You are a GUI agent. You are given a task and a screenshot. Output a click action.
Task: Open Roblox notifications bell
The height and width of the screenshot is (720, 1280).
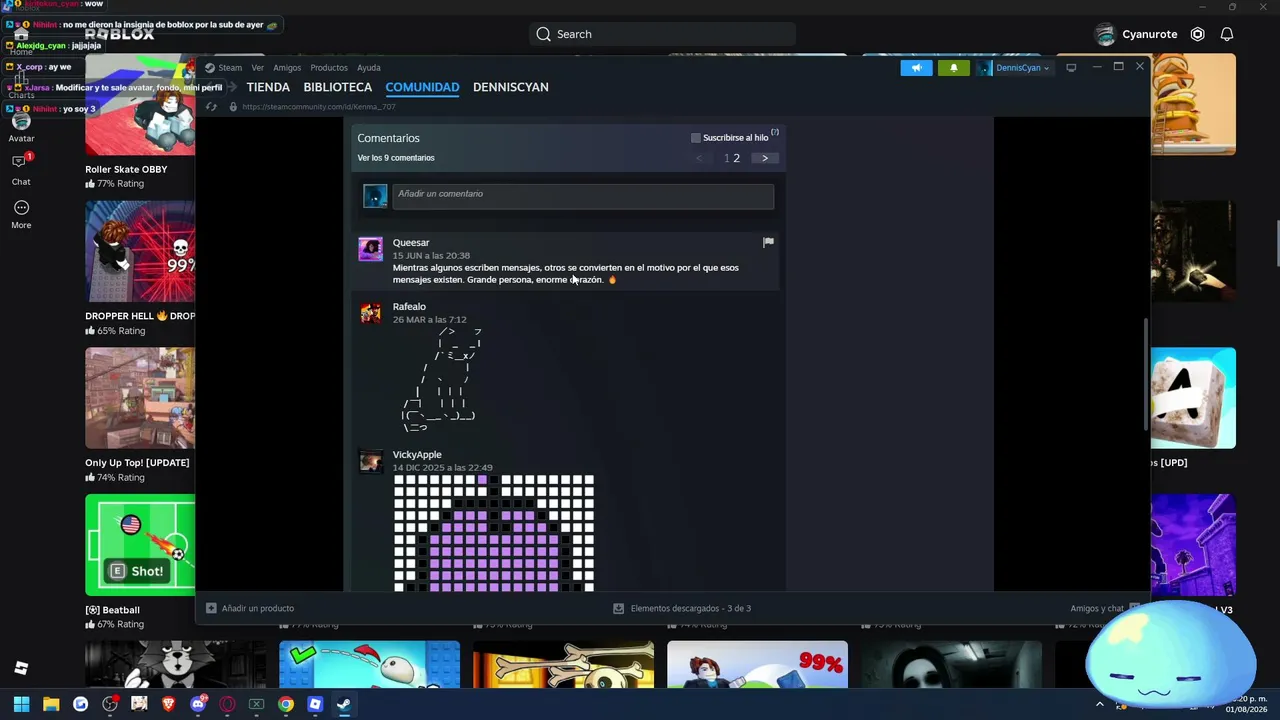(1227, 34)
